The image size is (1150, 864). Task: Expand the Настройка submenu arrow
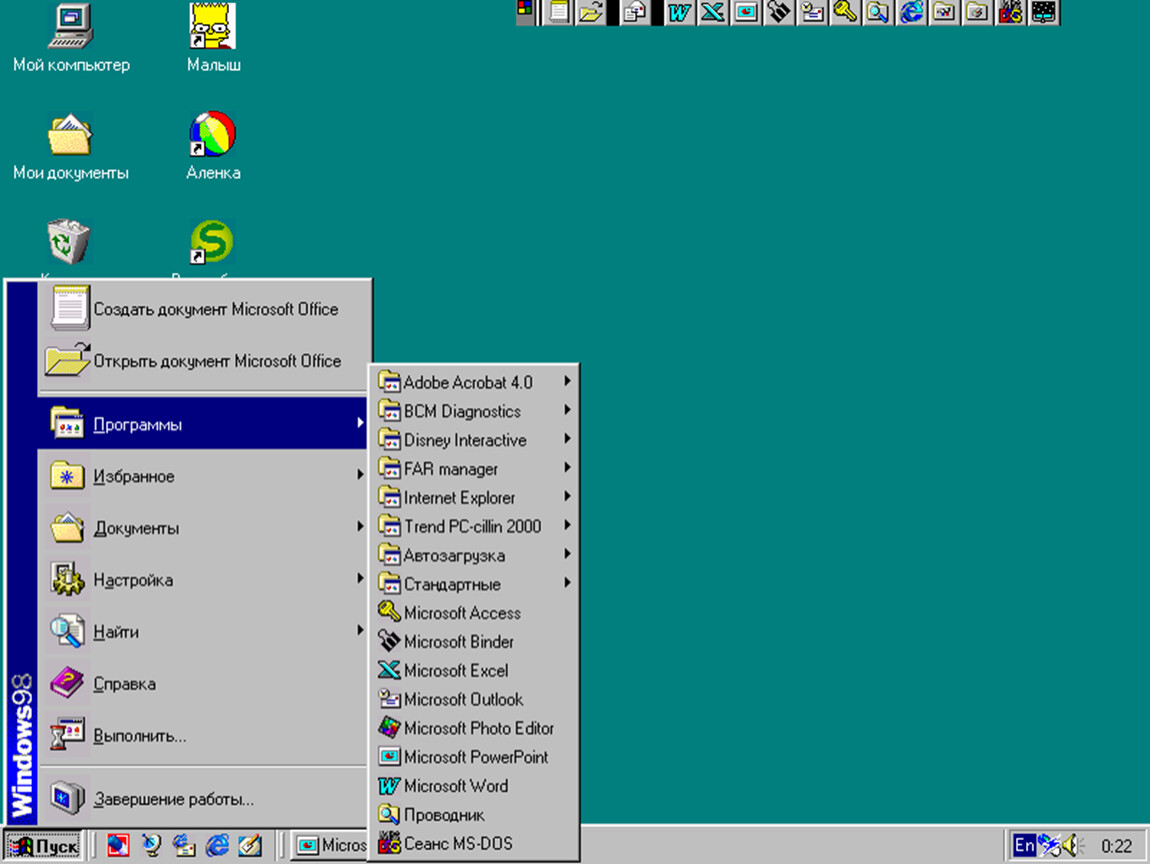point(360,578)
